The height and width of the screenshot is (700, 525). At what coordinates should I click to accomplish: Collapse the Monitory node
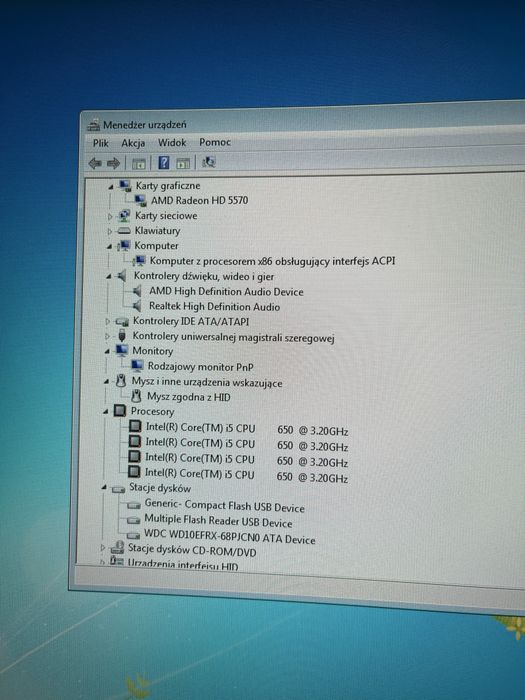tap(107, 352)
